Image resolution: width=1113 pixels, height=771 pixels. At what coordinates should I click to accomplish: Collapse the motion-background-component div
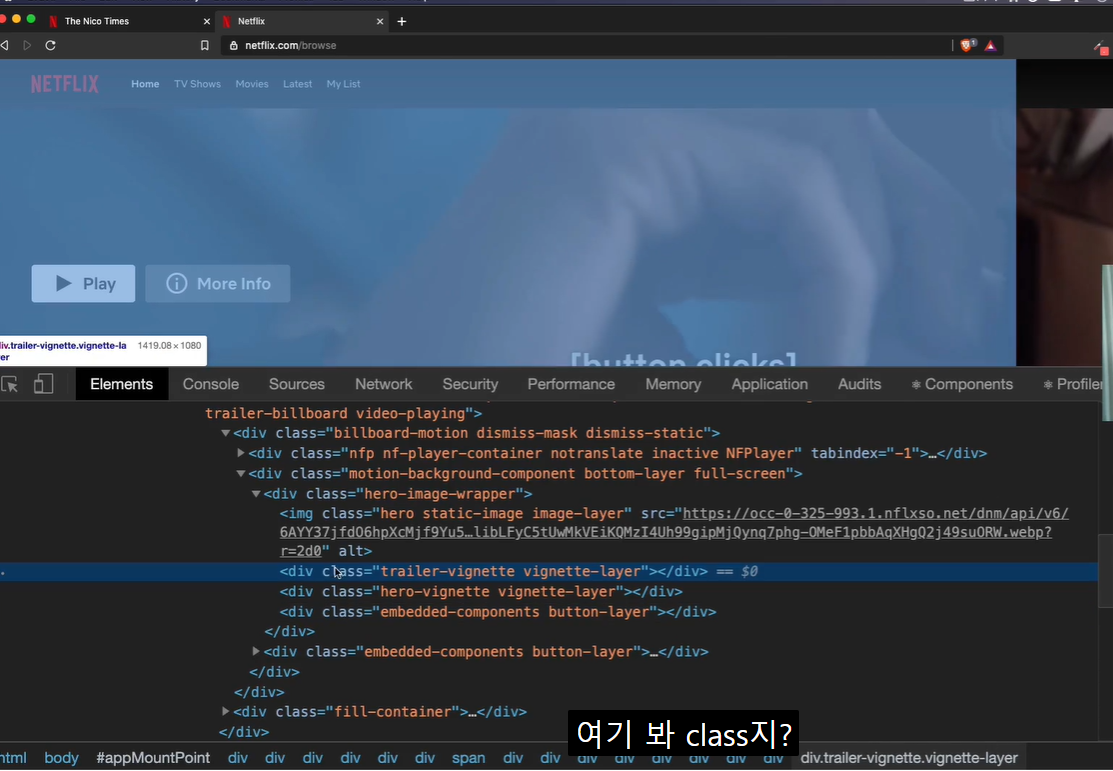click(x=241, y=473)
